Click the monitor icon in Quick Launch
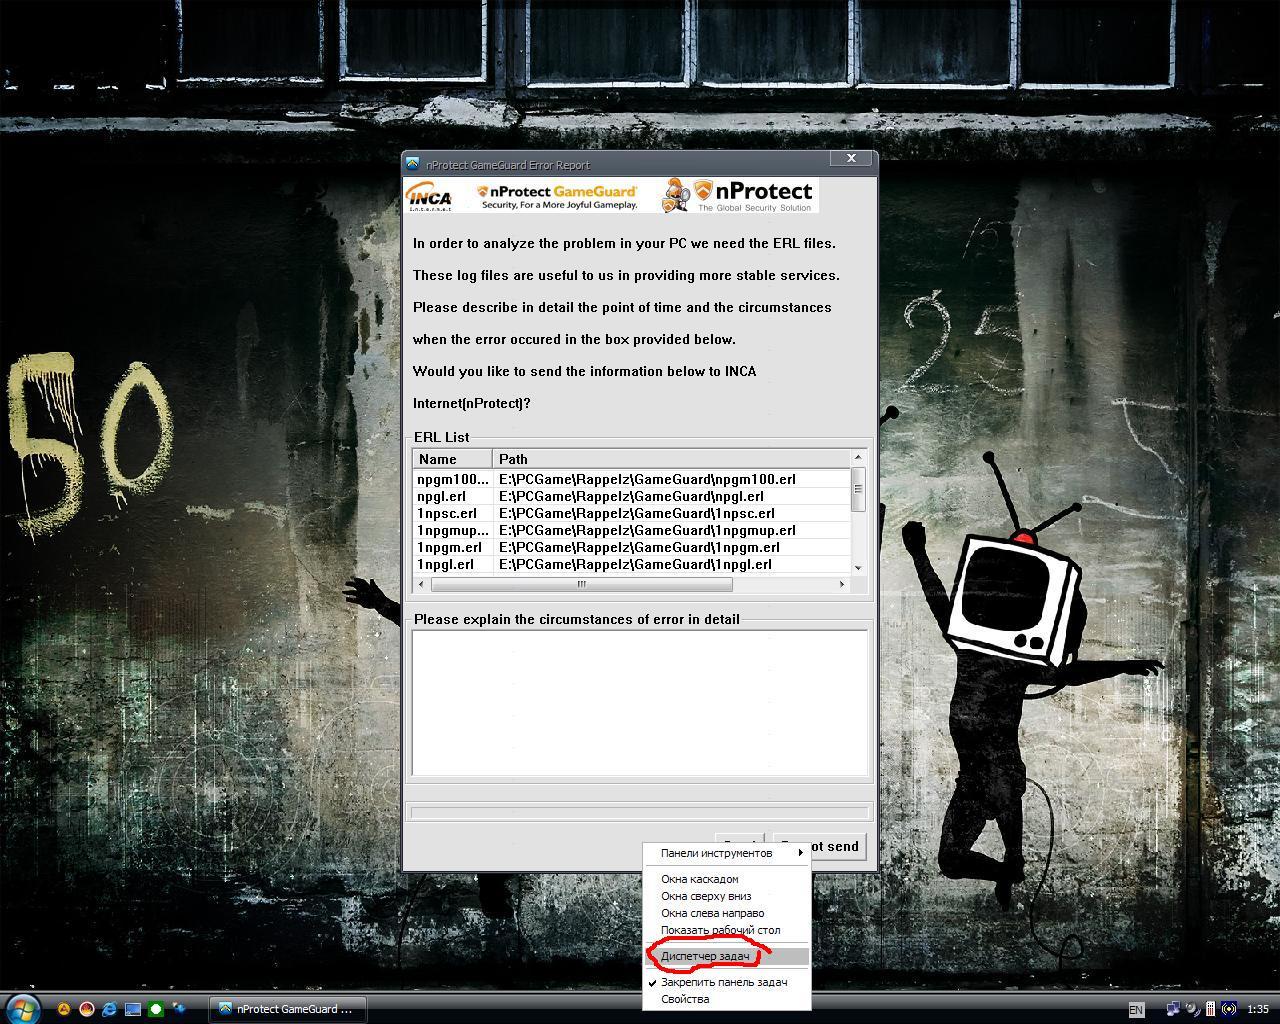 coord(132,1009)
